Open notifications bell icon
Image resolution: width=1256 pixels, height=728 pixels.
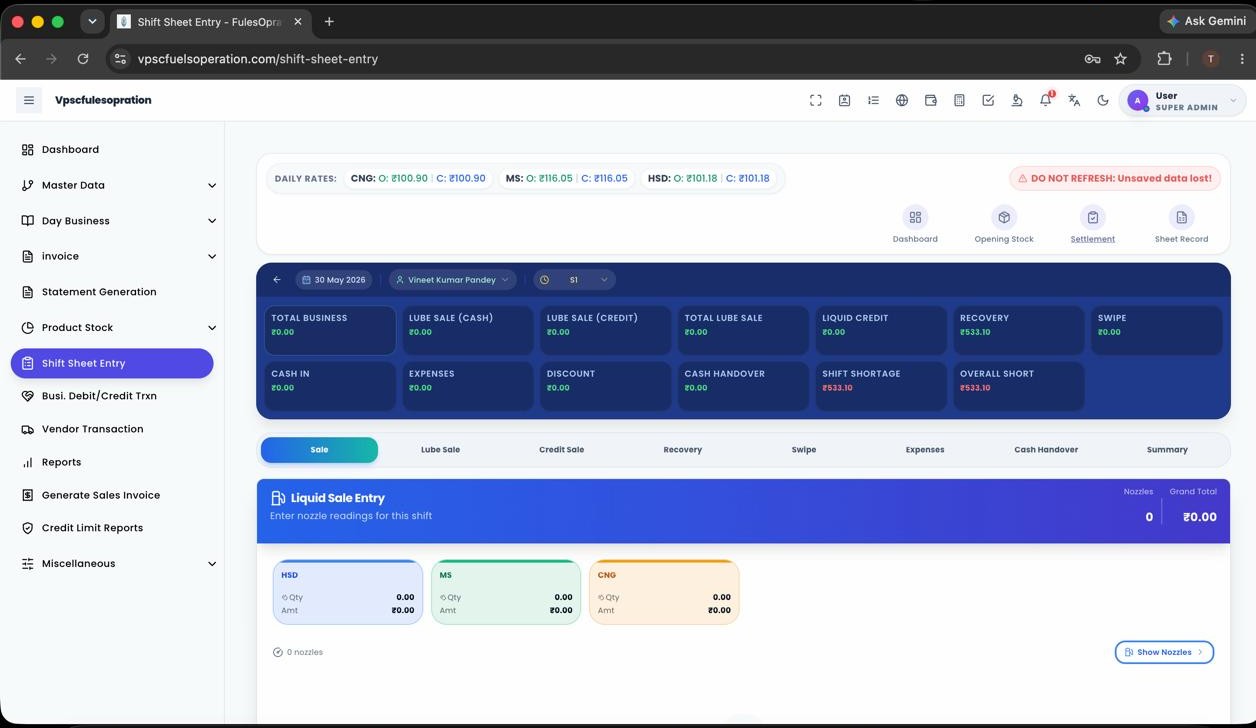[x=1046, y=100]
